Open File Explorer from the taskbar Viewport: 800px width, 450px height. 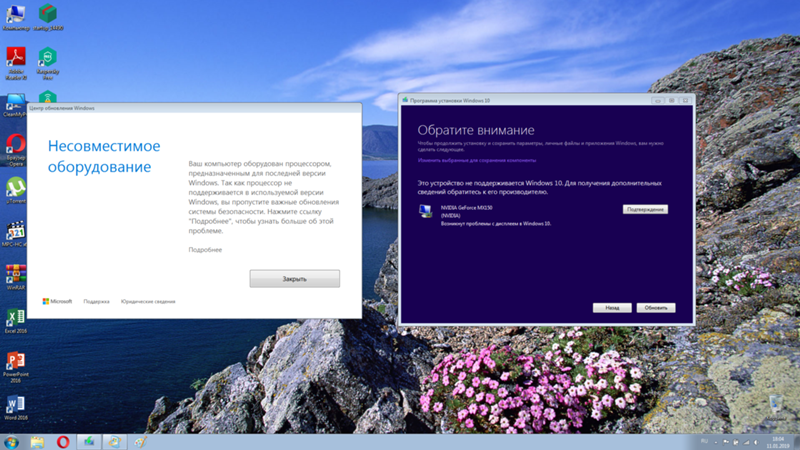click(37, 442)
